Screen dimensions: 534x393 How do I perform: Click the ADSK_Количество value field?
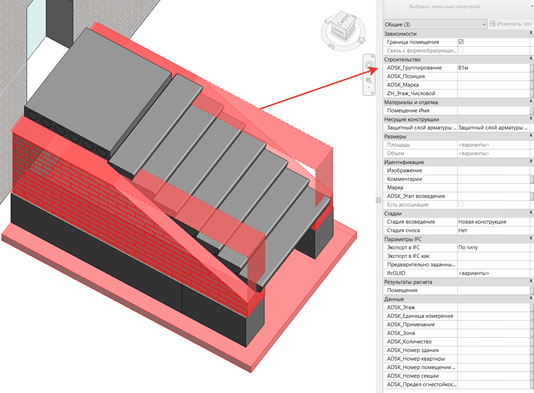[493, 341]
